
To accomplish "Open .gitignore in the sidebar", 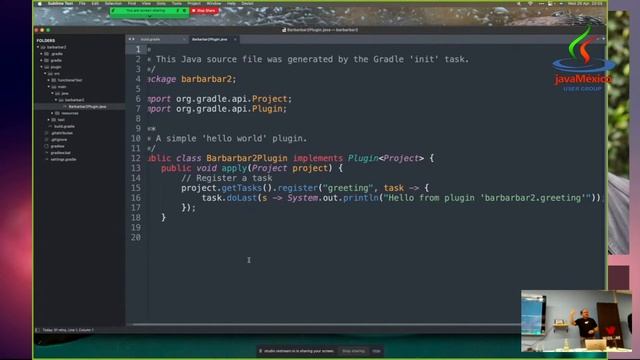I will tap(59, 140).
